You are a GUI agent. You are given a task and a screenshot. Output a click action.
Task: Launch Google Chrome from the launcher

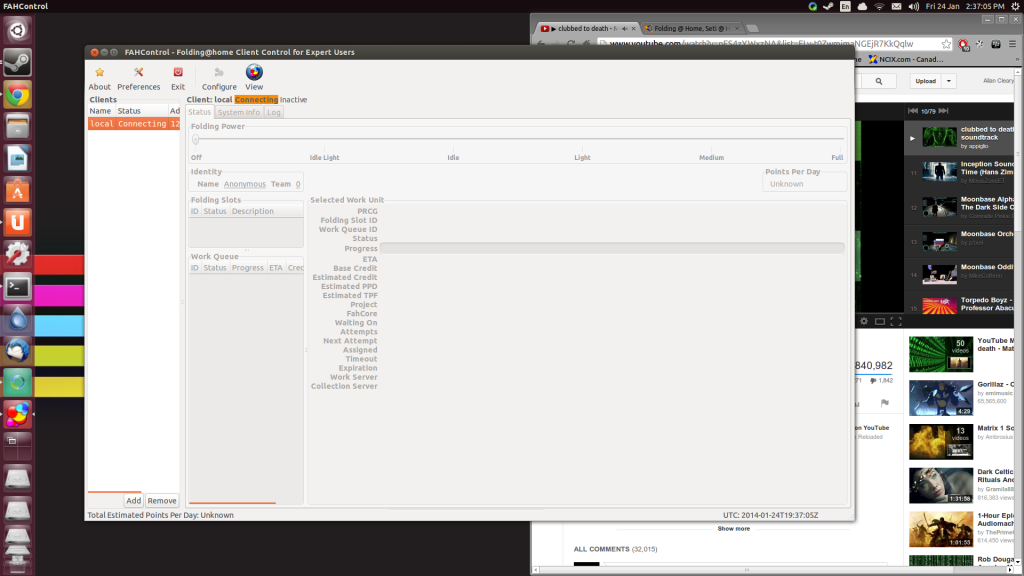pos(18,95)
